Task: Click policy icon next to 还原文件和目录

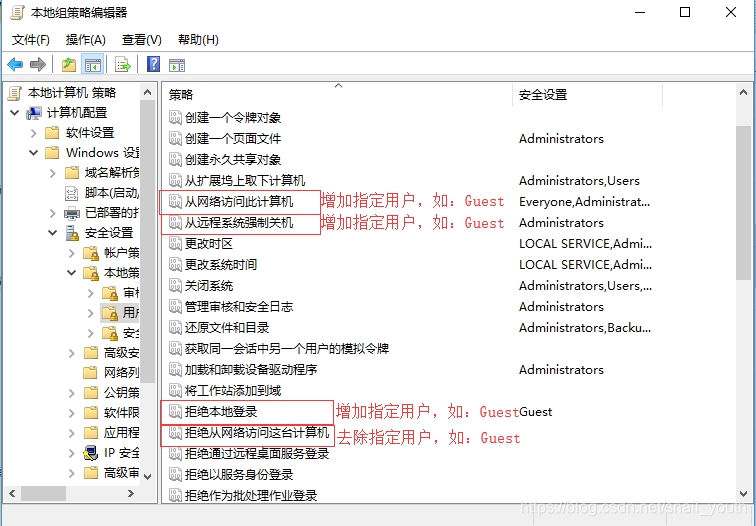Action: pyautogui.click(x=175, y=328)
